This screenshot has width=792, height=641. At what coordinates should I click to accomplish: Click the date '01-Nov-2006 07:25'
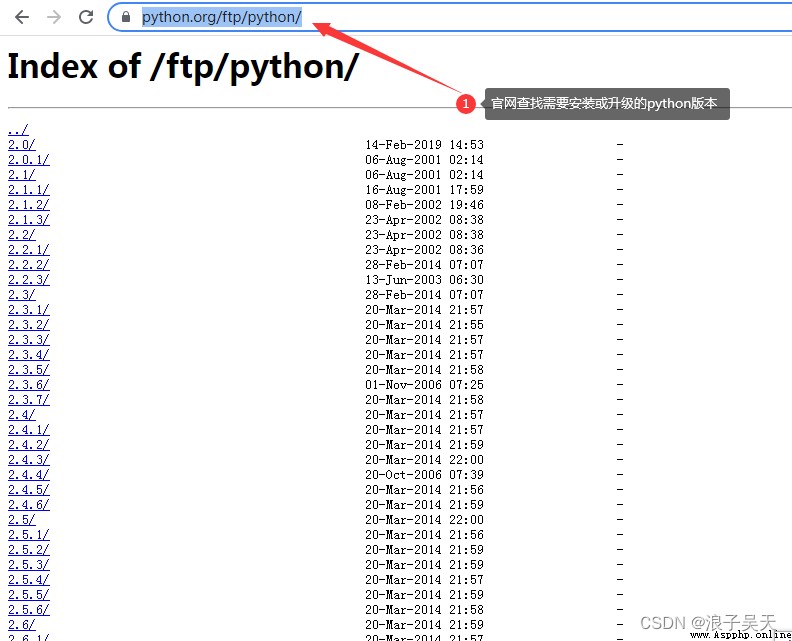(424, 385)
